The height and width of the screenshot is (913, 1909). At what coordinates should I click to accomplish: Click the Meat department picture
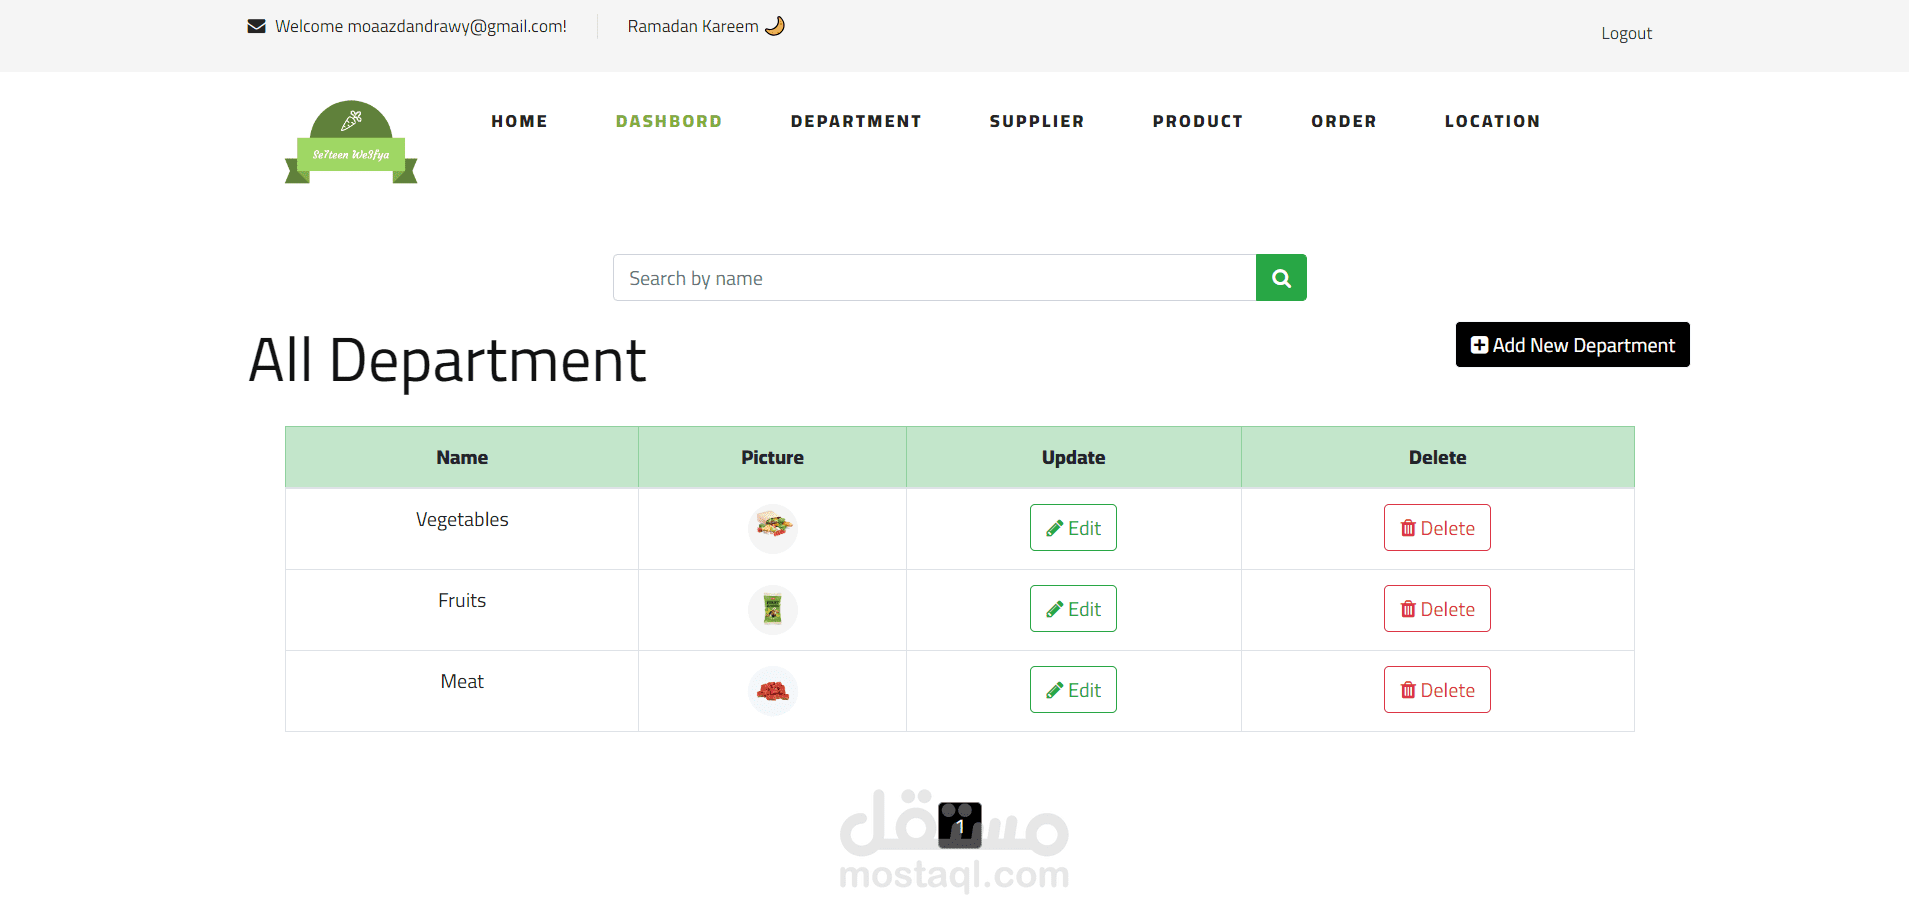tap(773, 691)
